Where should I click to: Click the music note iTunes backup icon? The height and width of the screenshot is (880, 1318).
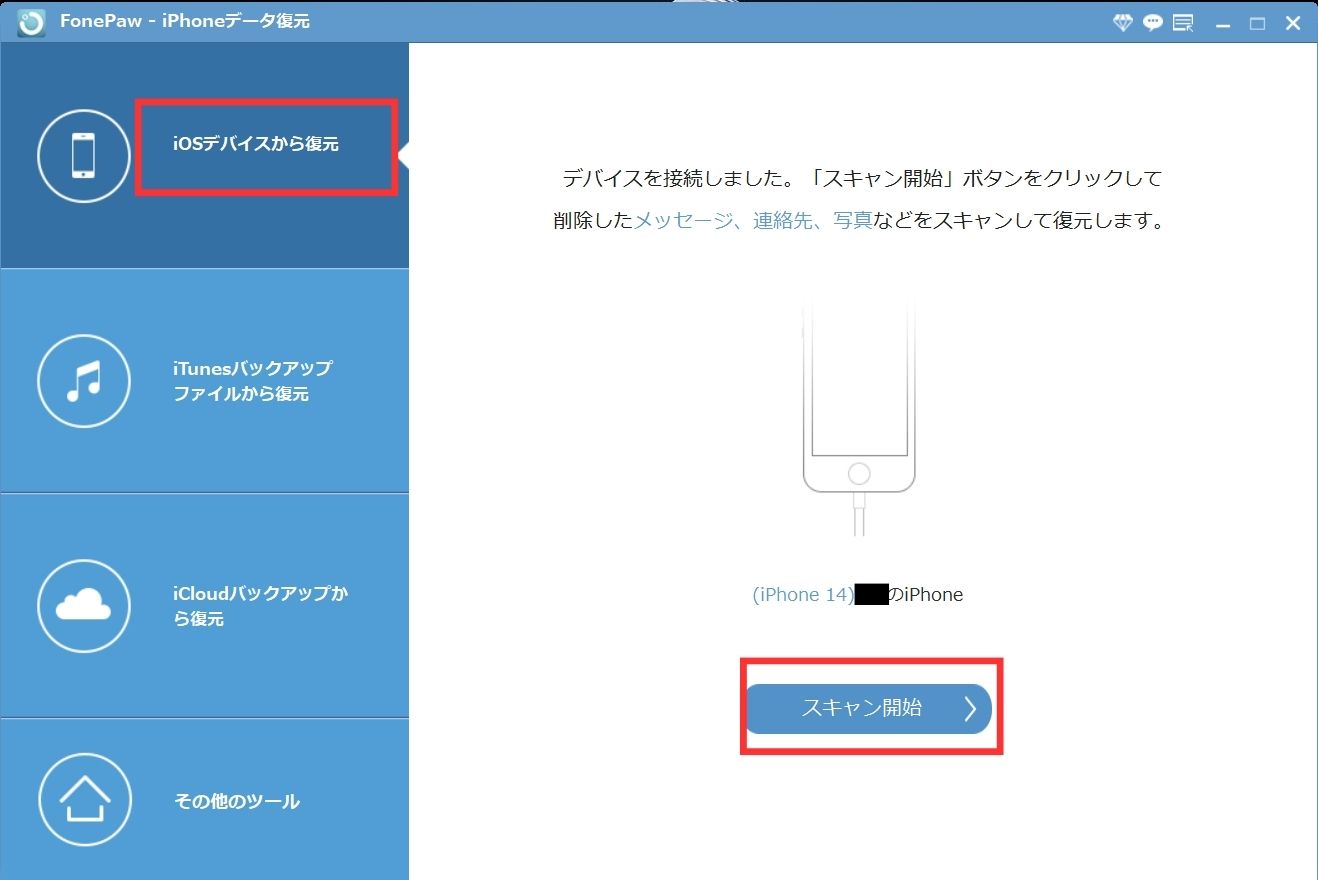tap(84, 381)
